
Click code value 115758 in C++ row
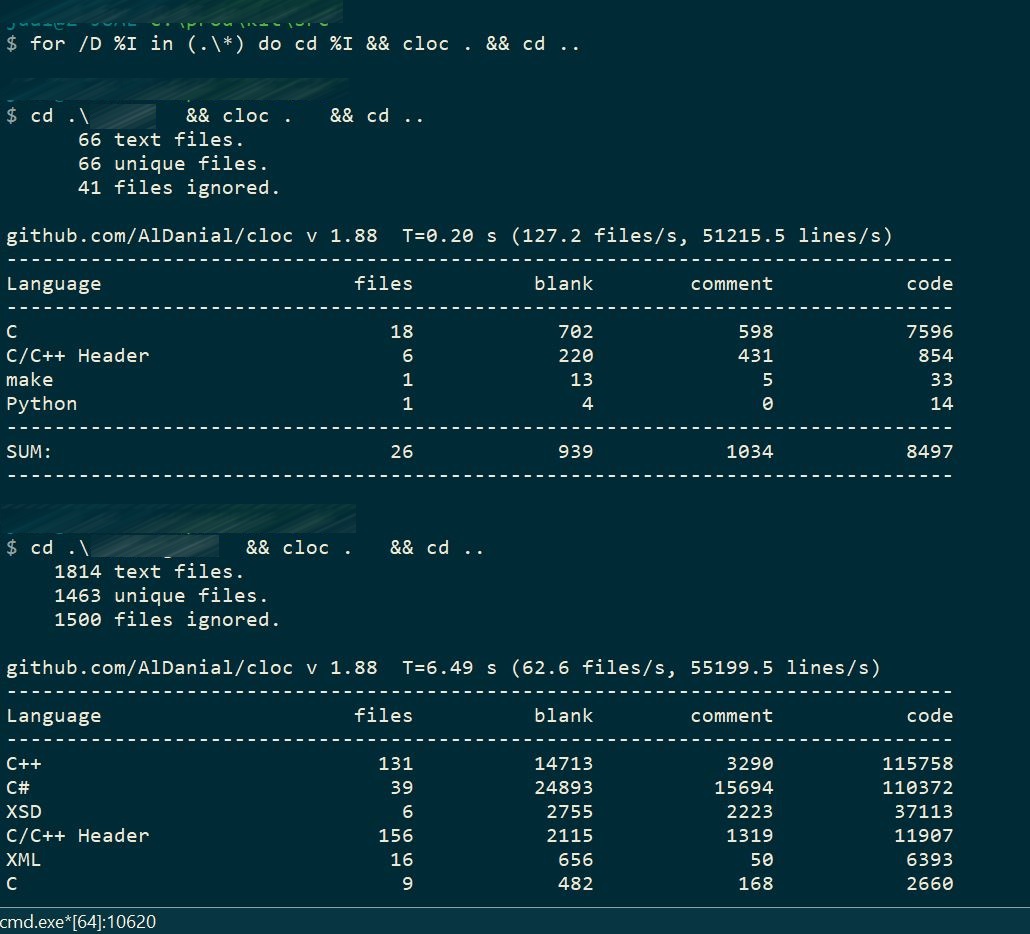coord(918,764)
